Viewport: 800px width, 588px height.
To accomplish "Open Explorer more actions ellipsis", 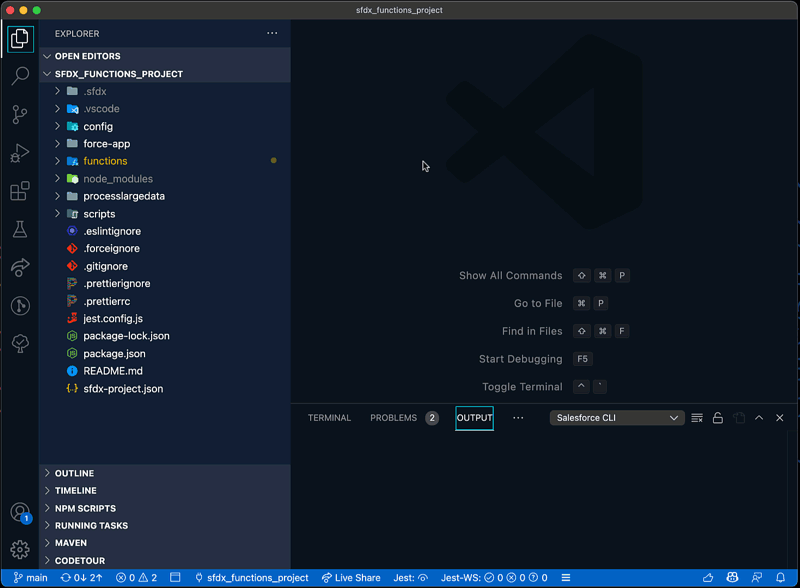I will pyautogui.click(x=272, y=34).
